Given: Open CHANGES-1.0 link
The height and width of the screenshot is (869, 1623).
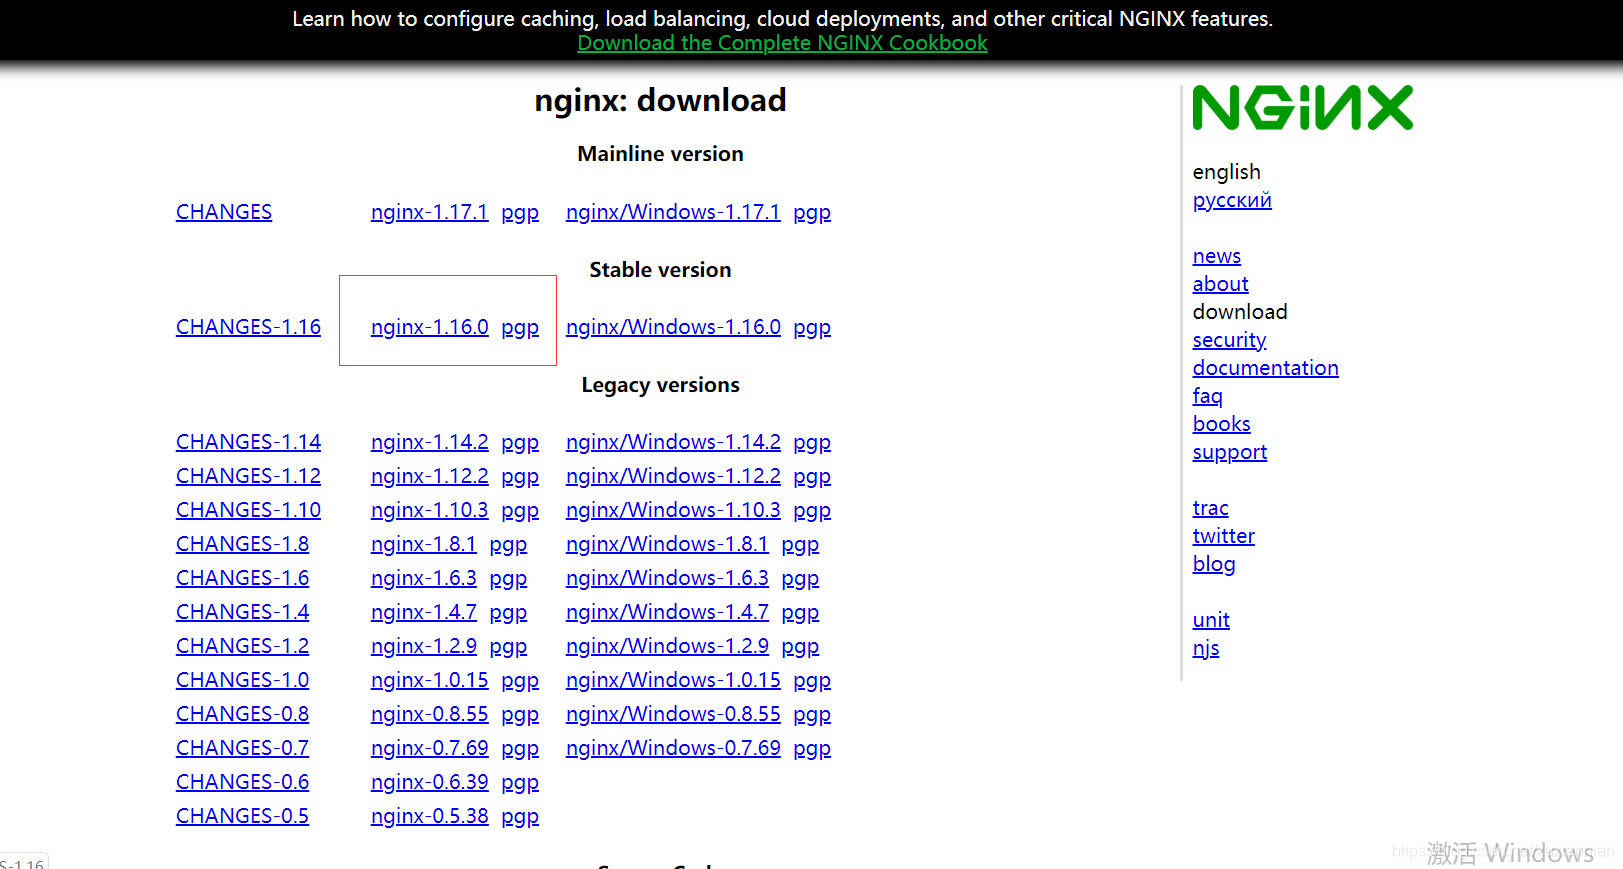Looking at the screenshot, I should (x=243, y=680).
